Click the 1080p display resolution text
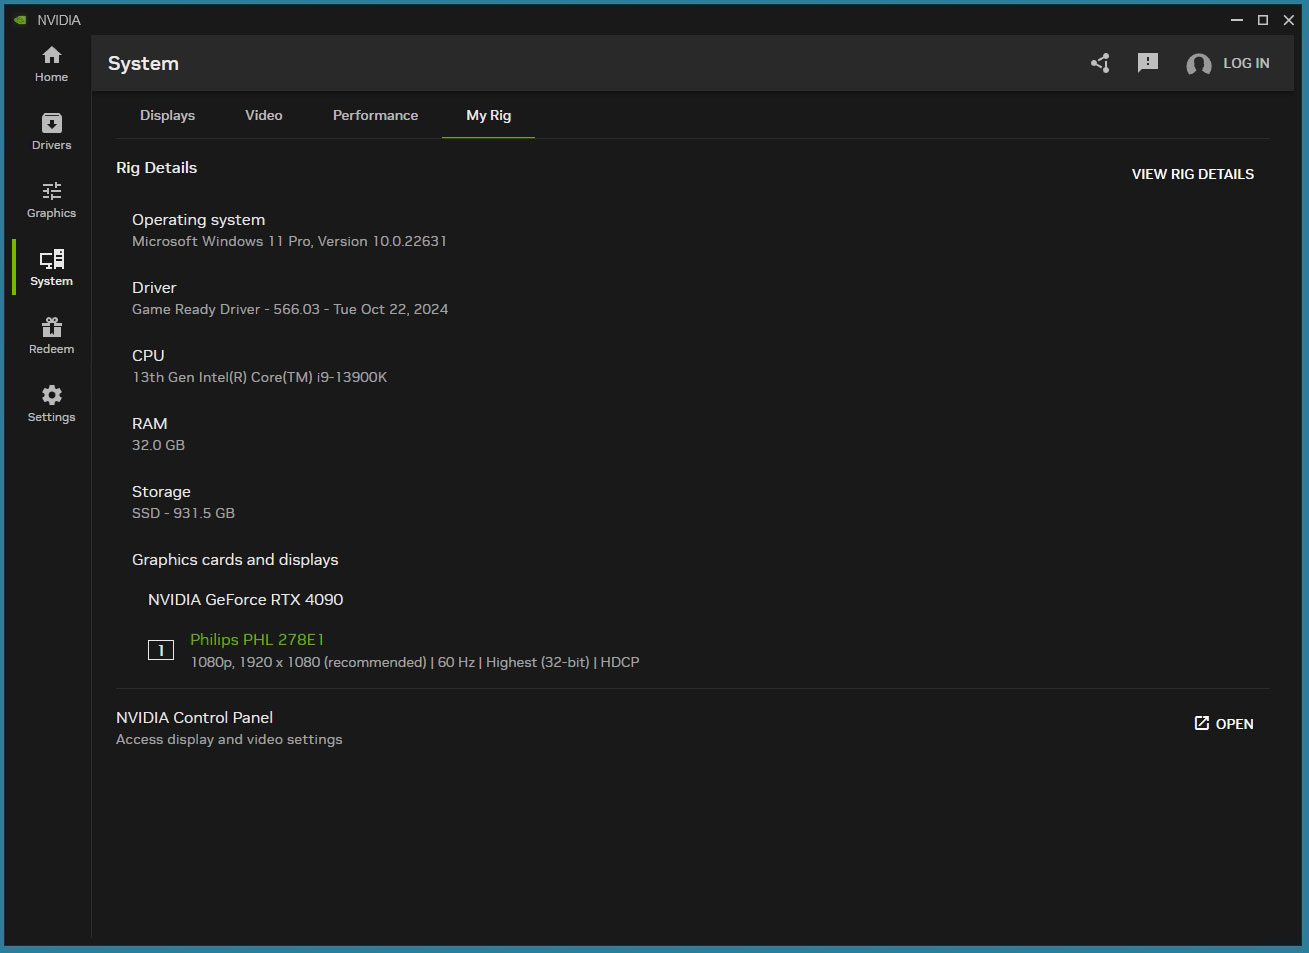The width and height of the screenshot is (1309, 953). (415, 662)
